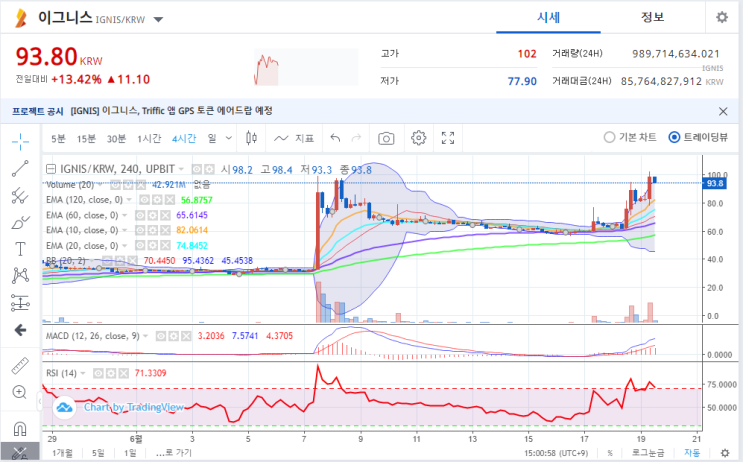743x462 pixels.
Task: Open settings for MACD indicator
Action: coord(173,336)
